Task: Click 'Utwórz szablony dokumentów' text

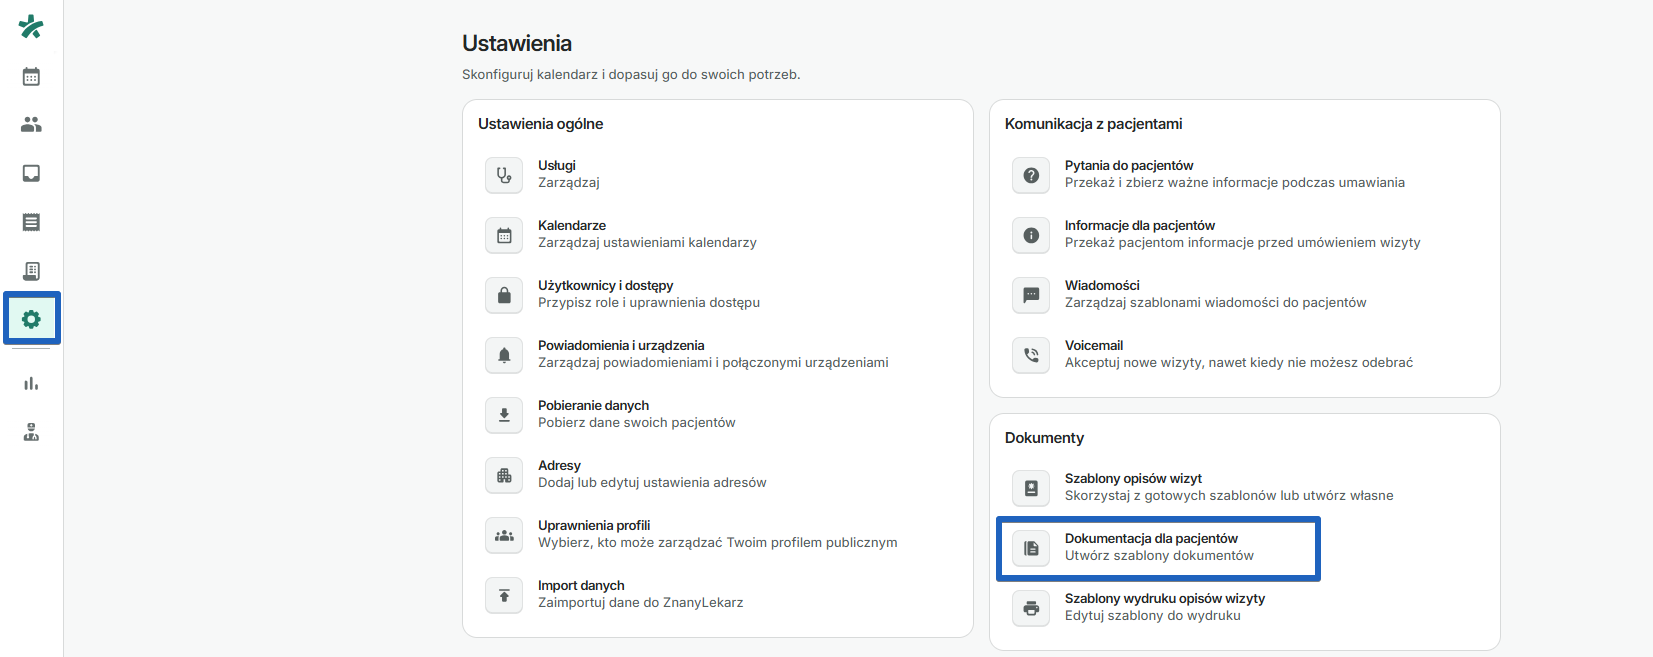Action: tap(1159, 556)
